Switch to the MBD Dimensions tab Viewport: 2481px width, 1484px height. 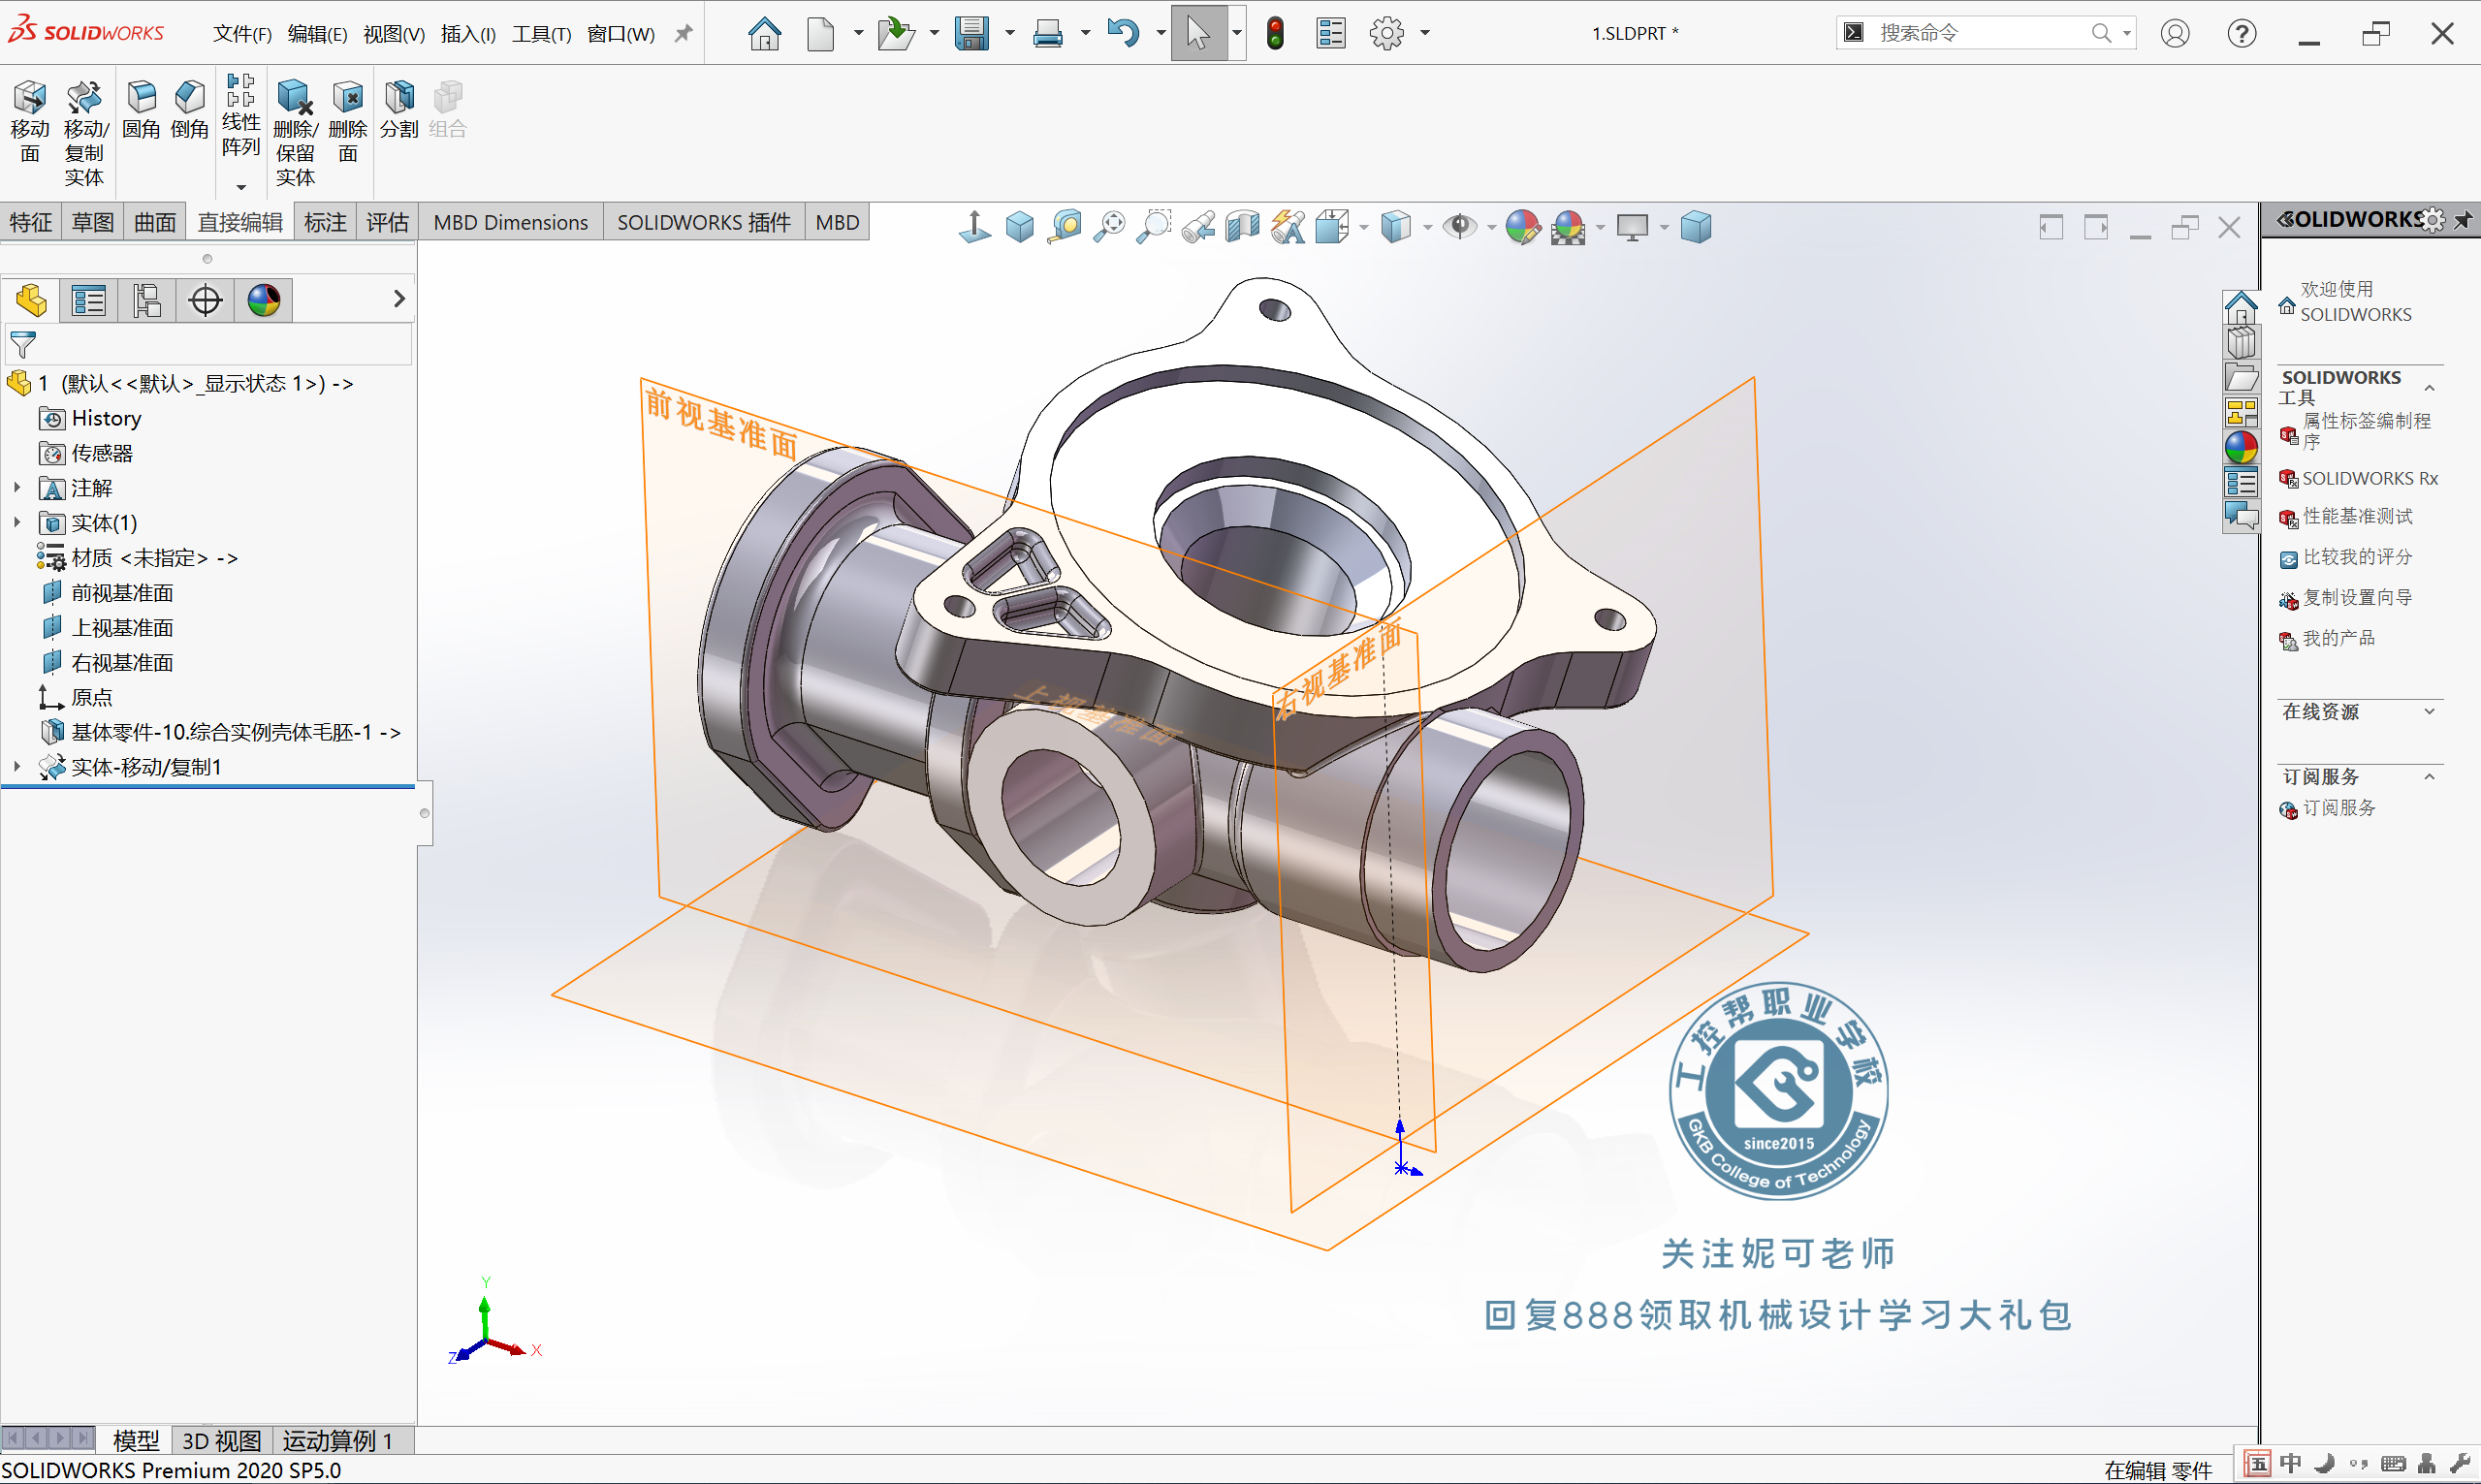pyautogui.click(x=511, y=222)
